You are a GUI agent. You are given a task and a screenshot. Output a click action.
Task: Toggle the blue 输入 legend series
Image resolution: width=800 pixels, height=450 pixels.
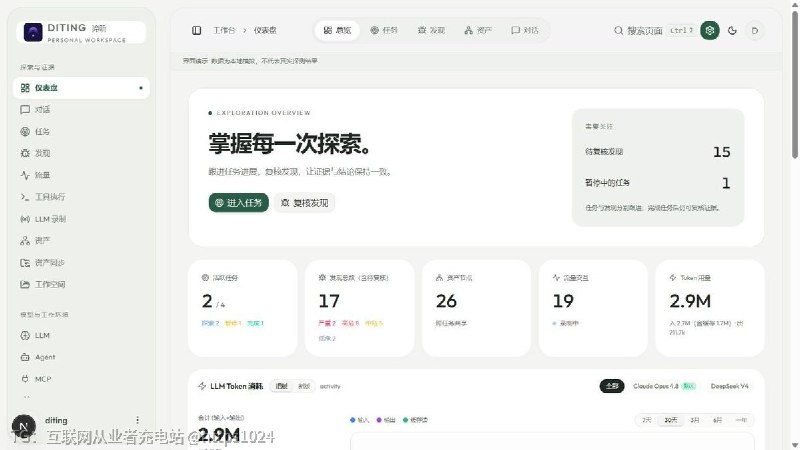pyautogui.click(x=359, y=420)
